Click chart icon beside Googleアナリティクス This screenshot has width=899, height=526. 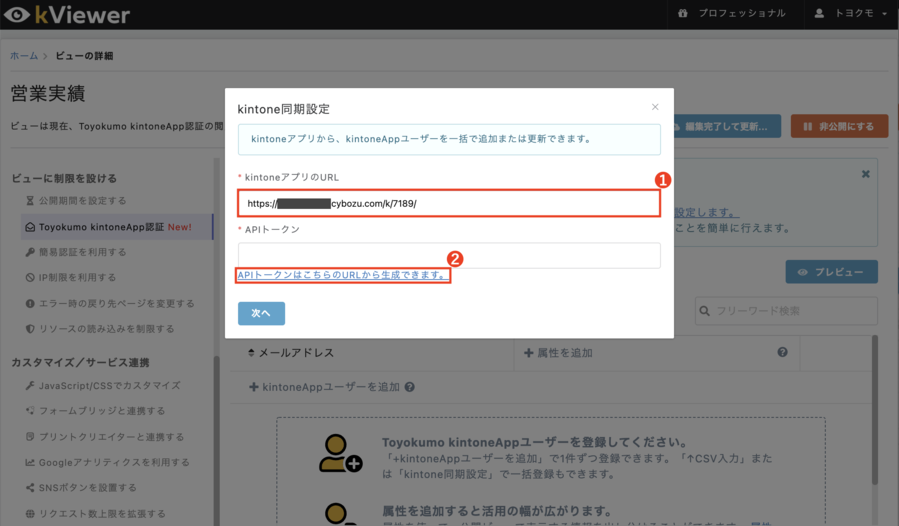(x=30, y=462)
